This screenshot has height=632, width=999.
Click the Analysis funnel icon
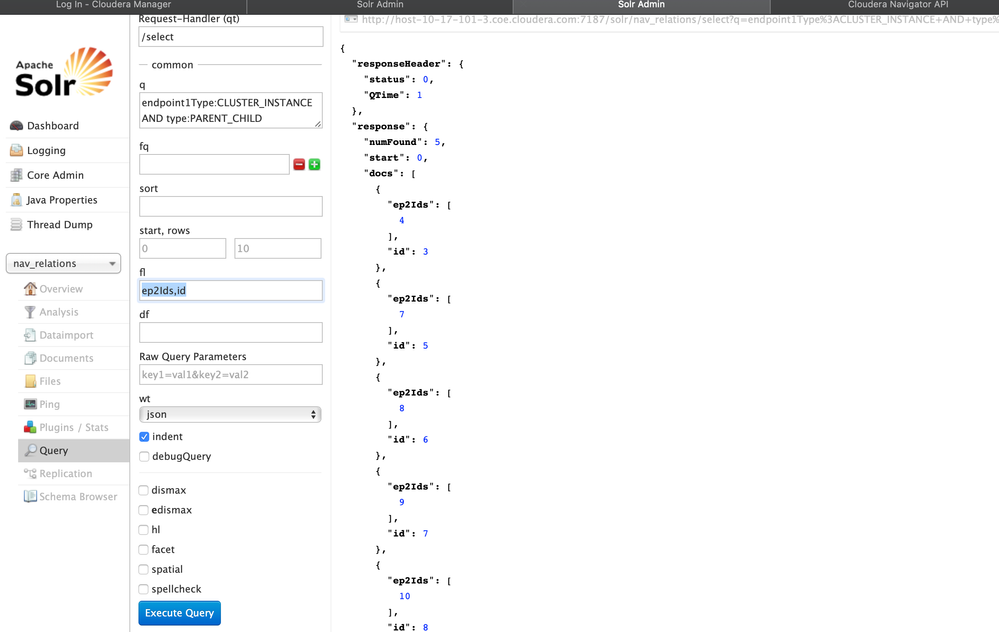30,312
